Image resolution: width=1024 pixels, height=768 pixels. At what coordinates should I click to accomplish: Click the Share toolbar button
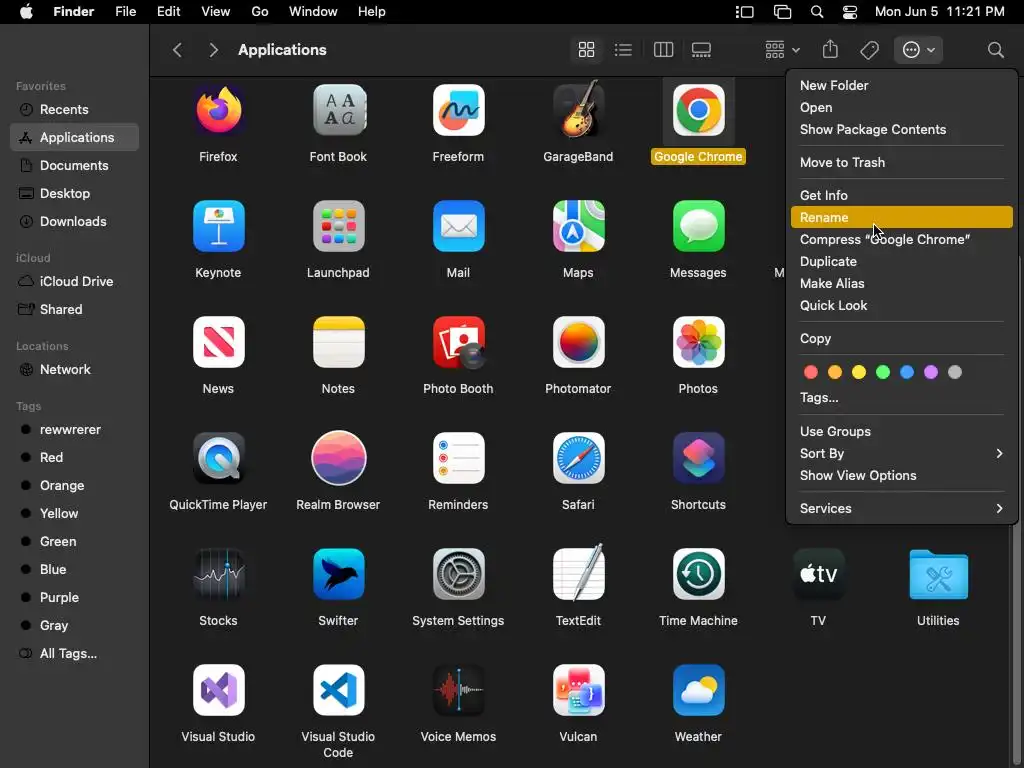pyautogui.click(x=830, y=50)
